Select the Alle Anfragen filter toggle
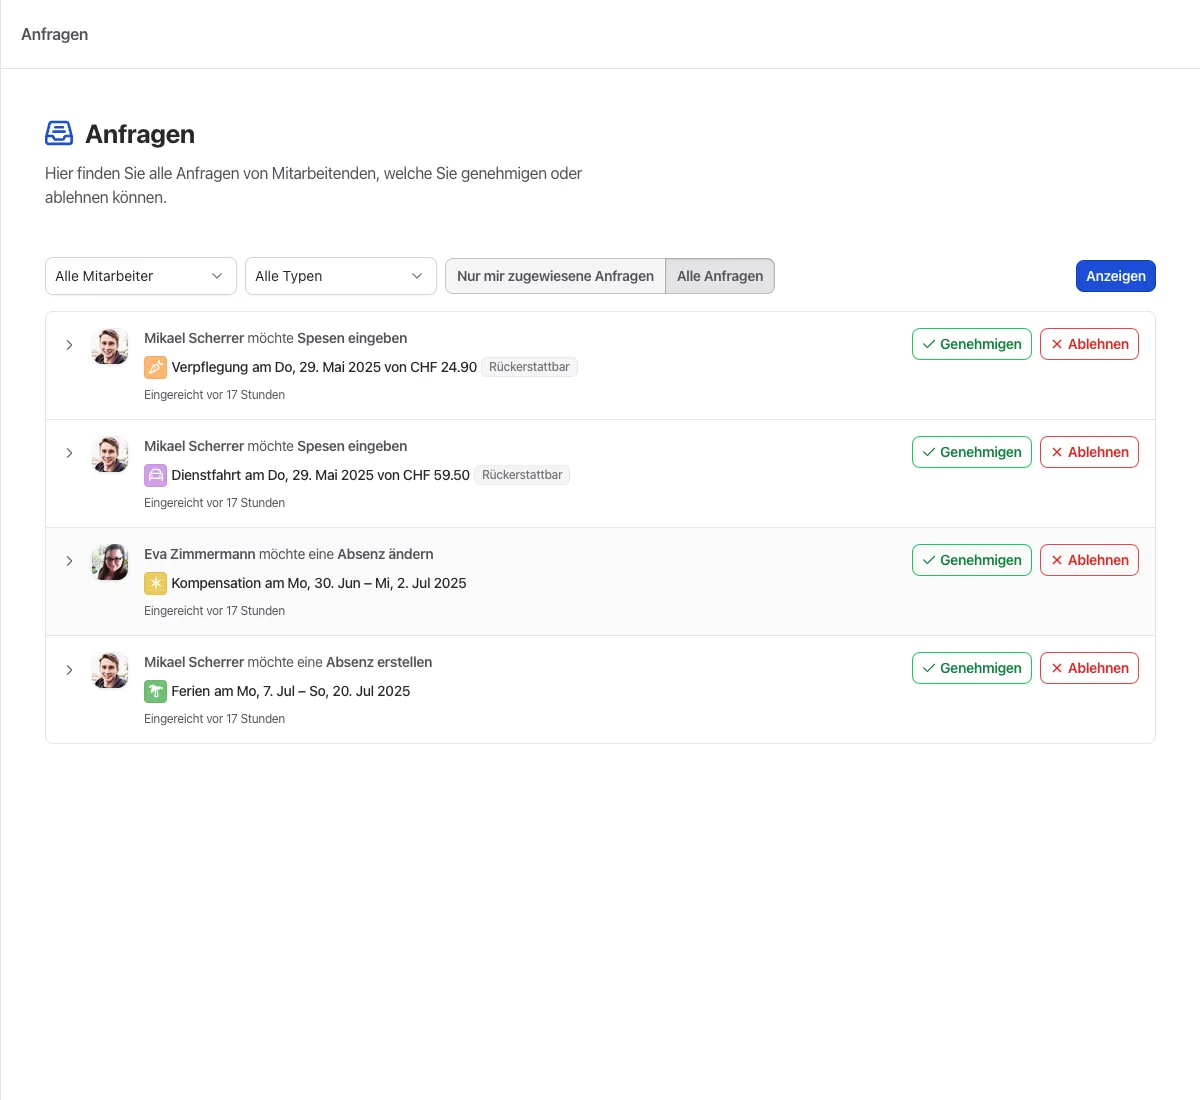Image resolution: width=1200 pixels, height=1100 pixels. tap(720, 276)
